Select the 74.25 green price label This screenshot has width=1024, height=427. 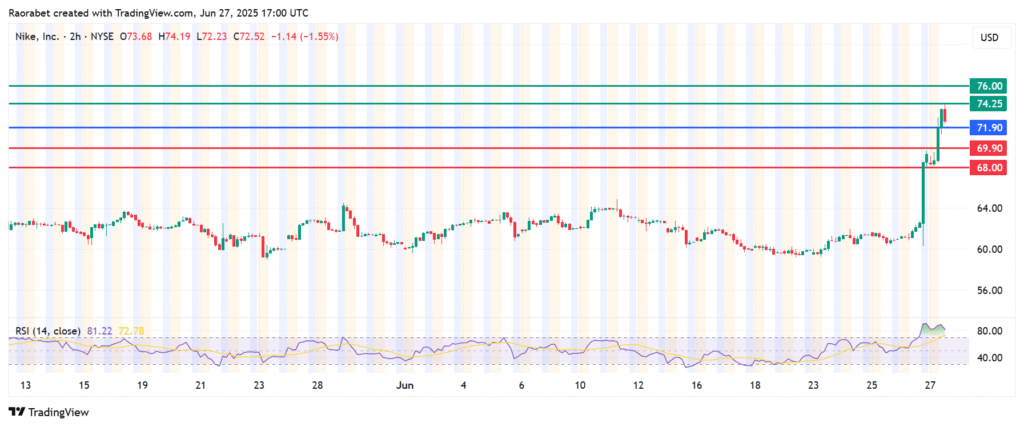click(x=988, y=104)
